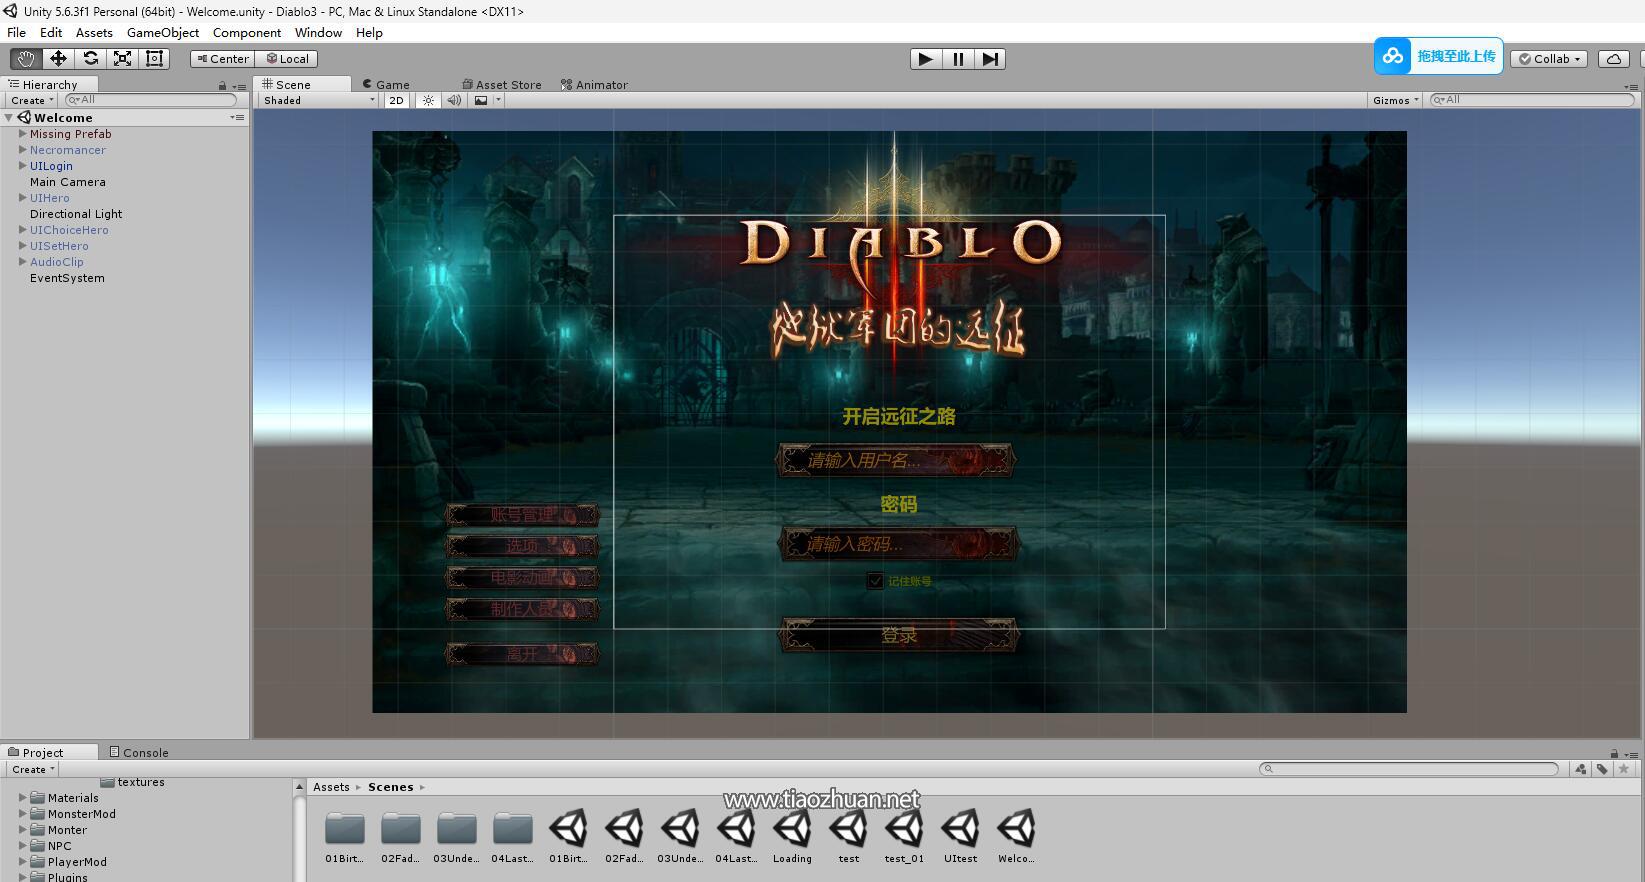Select the Scale tool

(x=122, y=59)
